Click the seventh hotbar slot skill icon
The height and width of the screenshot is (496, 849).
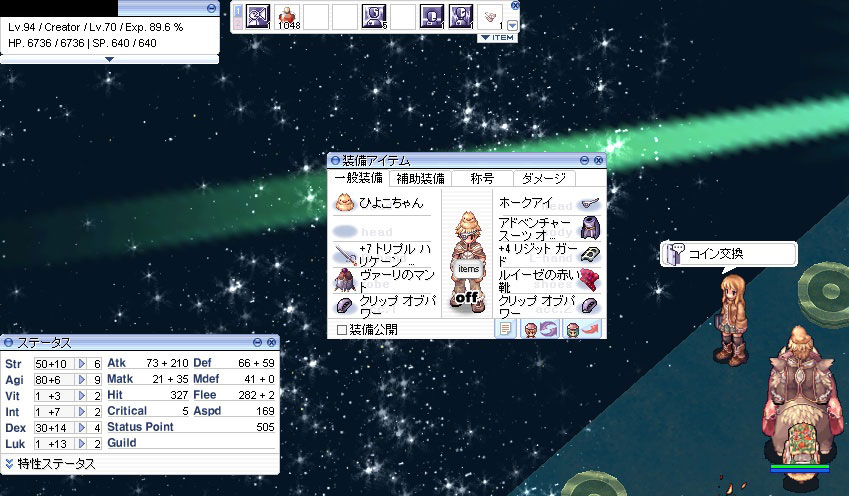(432, 16)
